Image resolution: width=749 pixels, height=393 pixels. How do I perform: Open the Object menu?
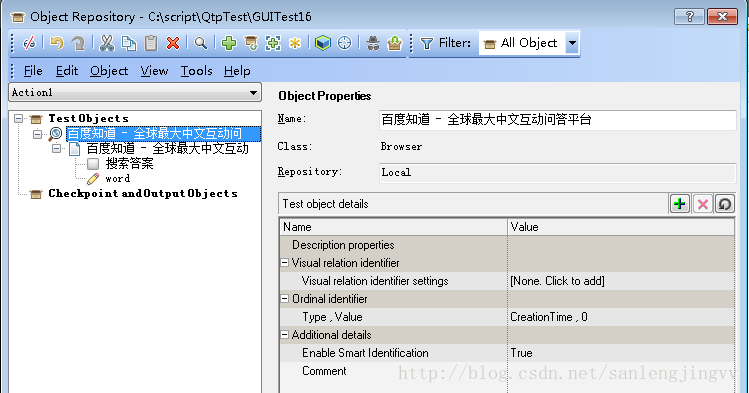click(109, 71)
